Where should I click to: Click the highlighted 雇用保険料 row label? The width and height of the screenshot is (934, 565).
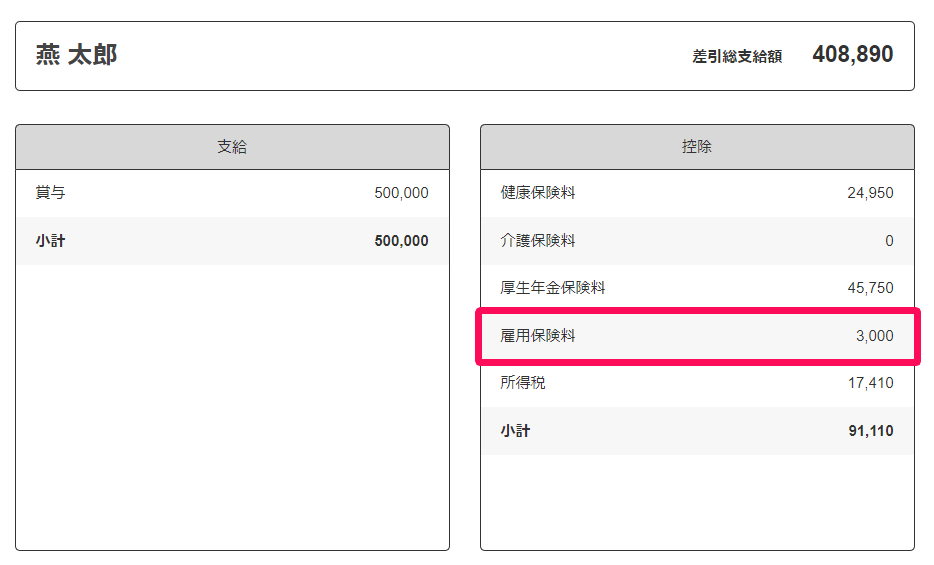click(538, 336)
